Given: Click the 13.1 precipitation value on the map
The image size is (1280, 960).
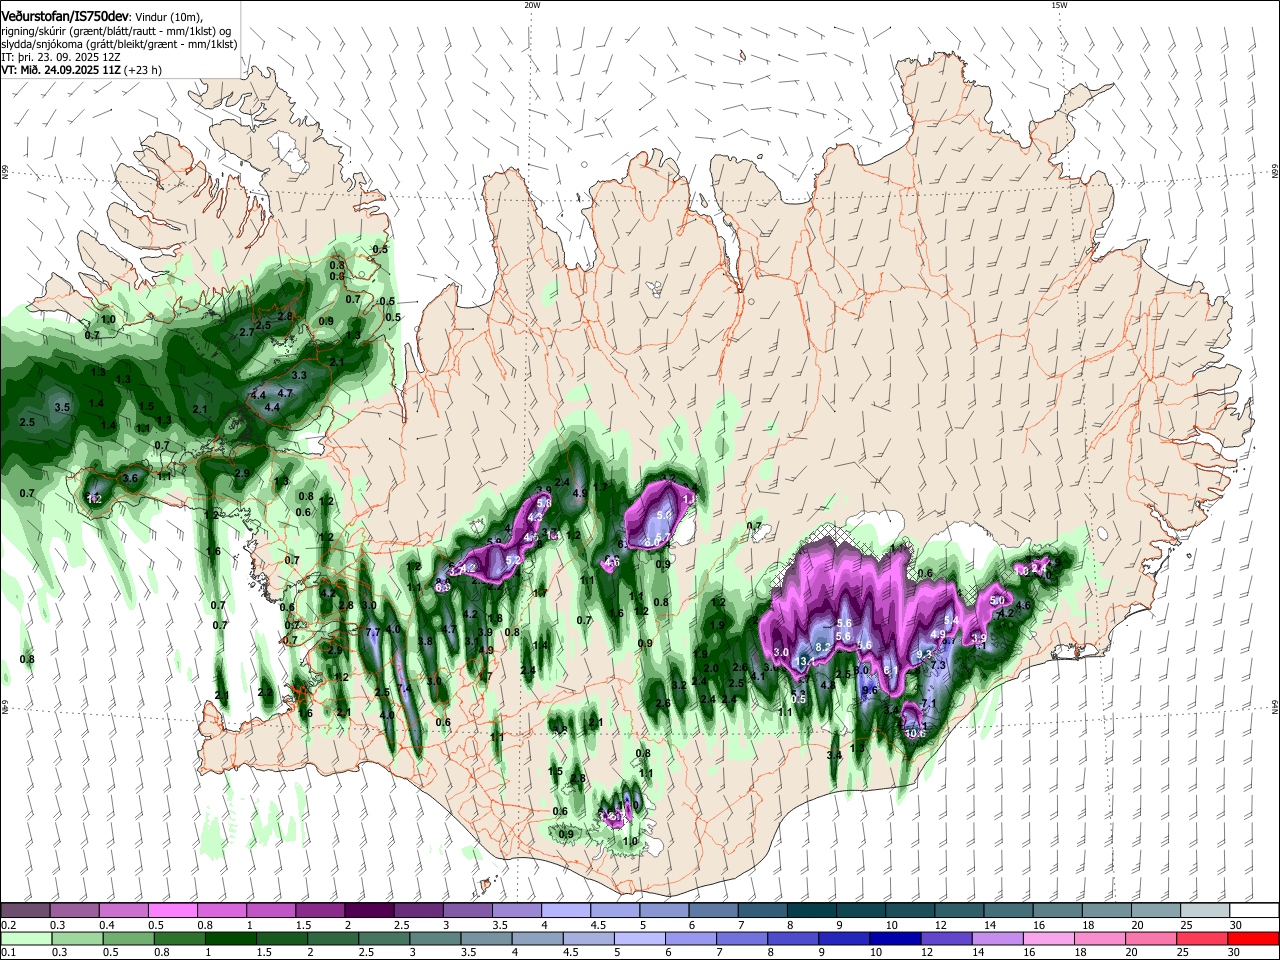Looking at the screenshot, I should (804, 662).
